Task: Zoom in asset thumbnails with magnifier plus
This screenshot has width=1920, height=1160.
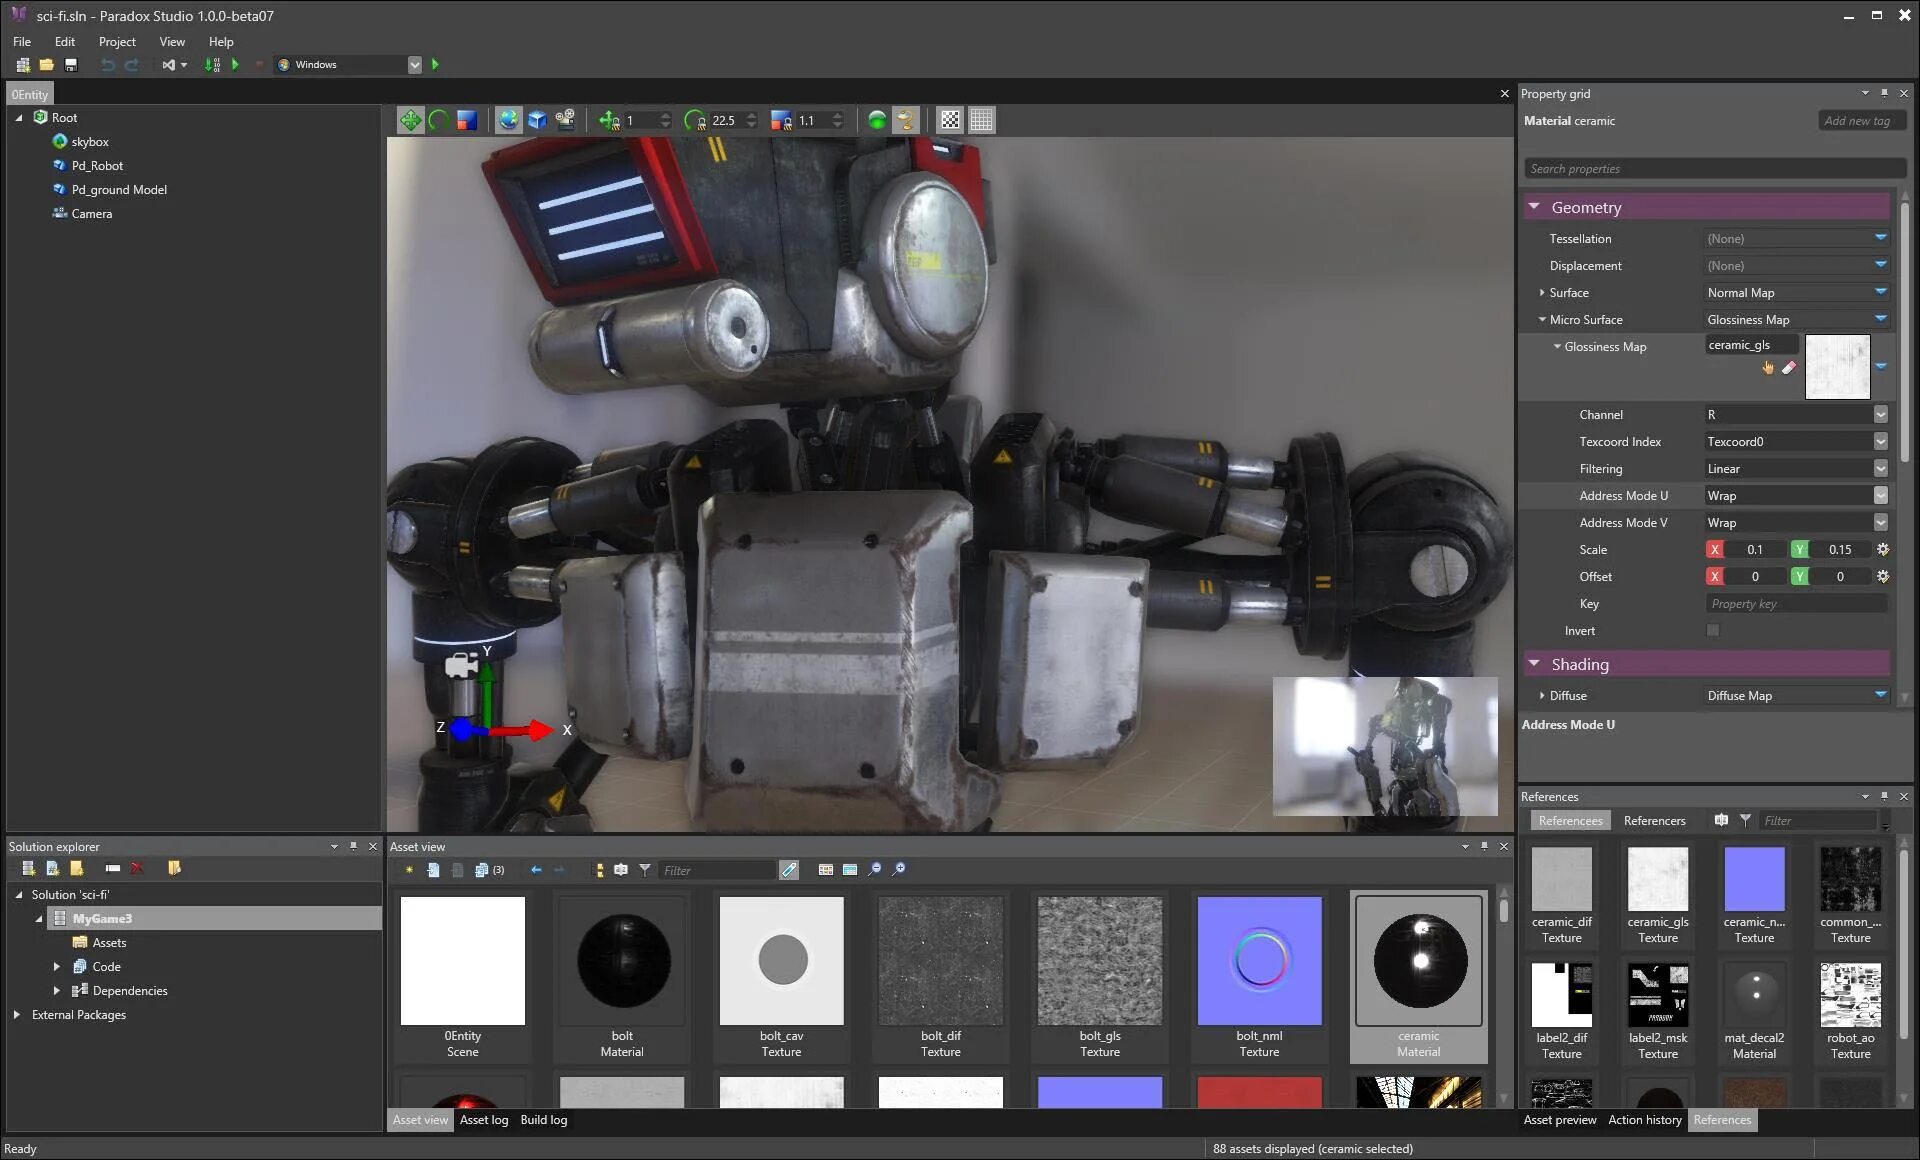Action: [899, 870]
